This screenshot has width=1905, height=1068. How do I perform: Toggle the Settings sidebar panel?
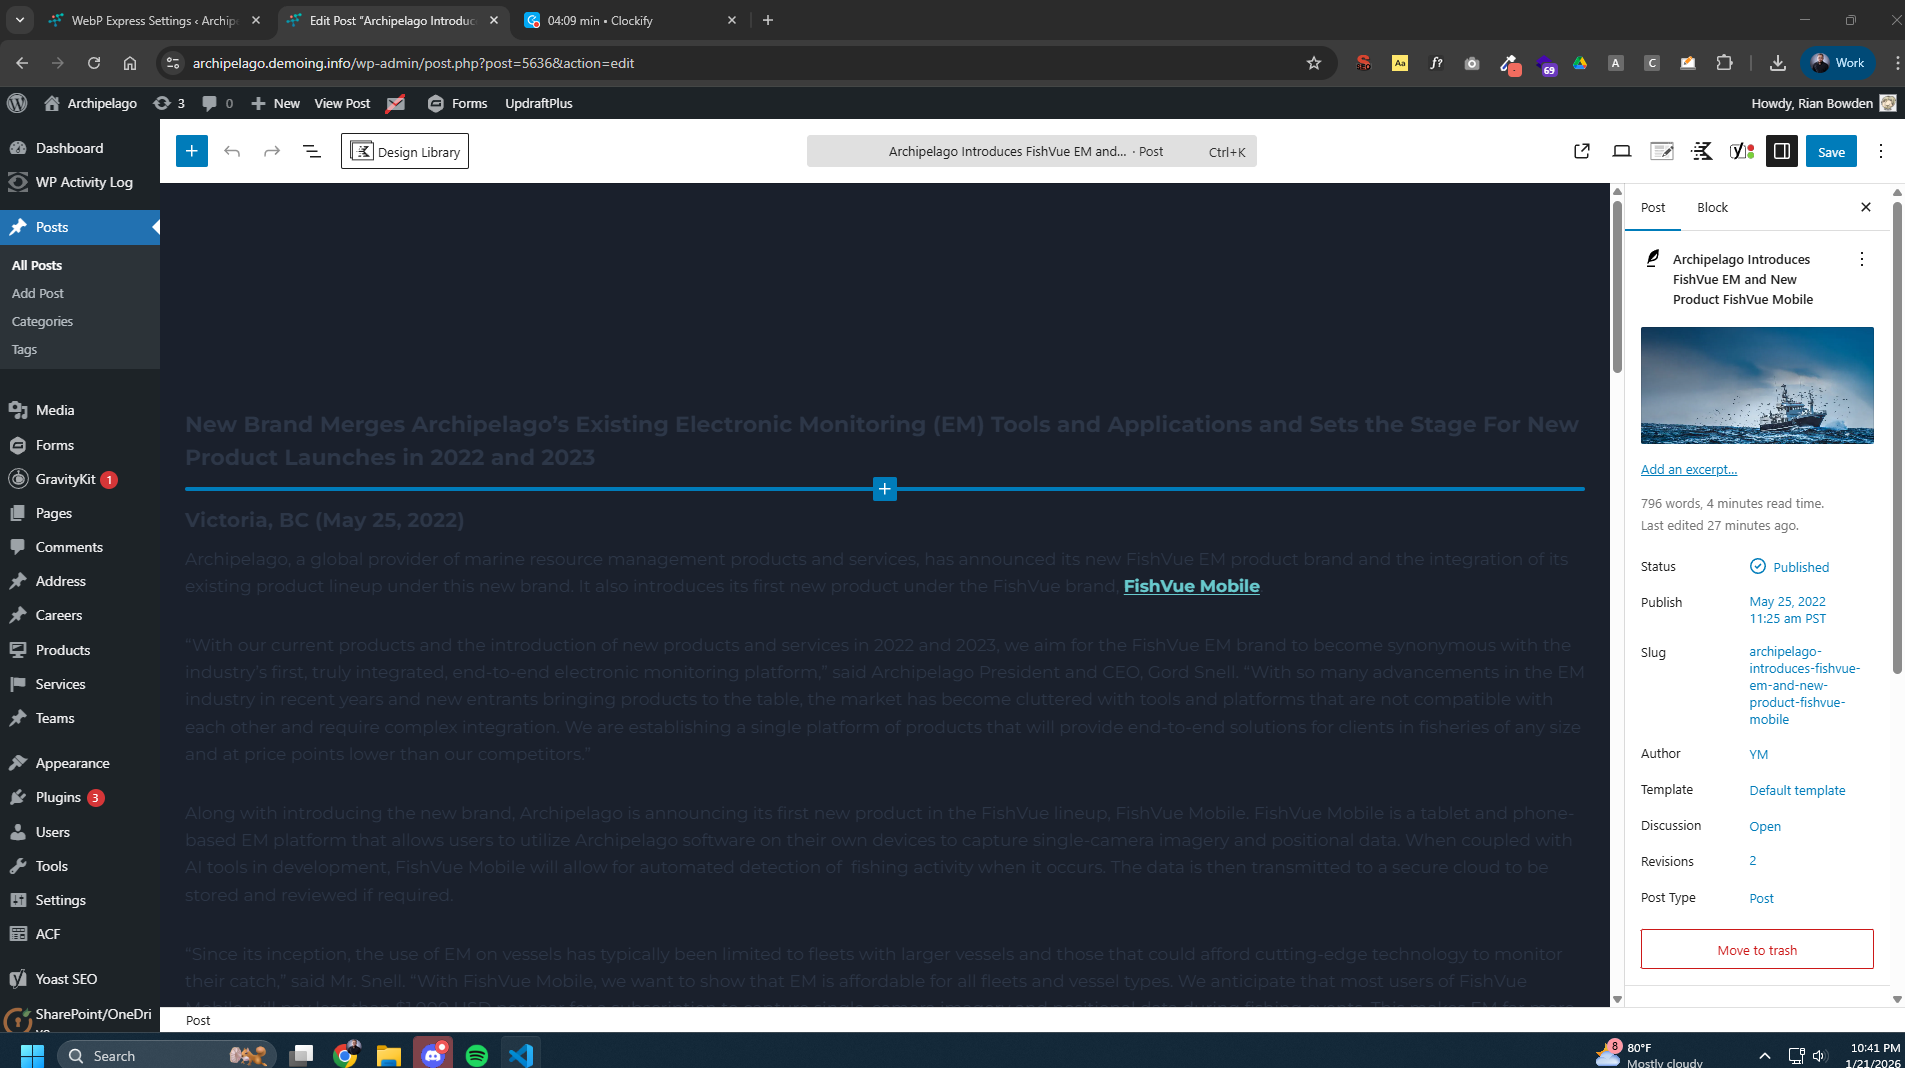(1781, 151)
